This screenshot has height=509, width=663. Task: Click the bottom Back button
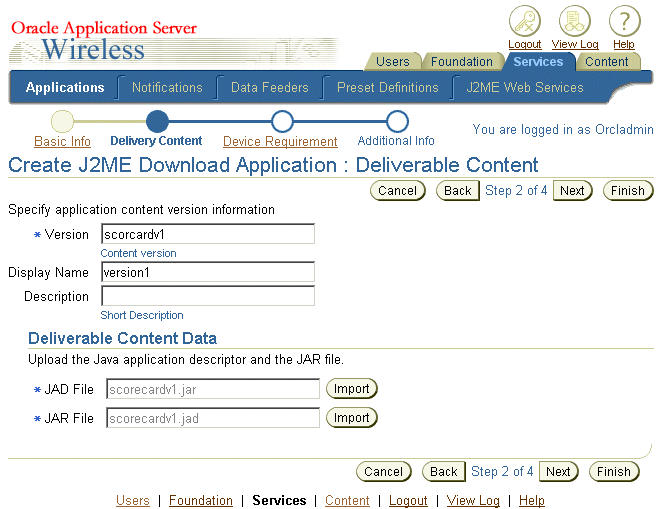[444, 471]
